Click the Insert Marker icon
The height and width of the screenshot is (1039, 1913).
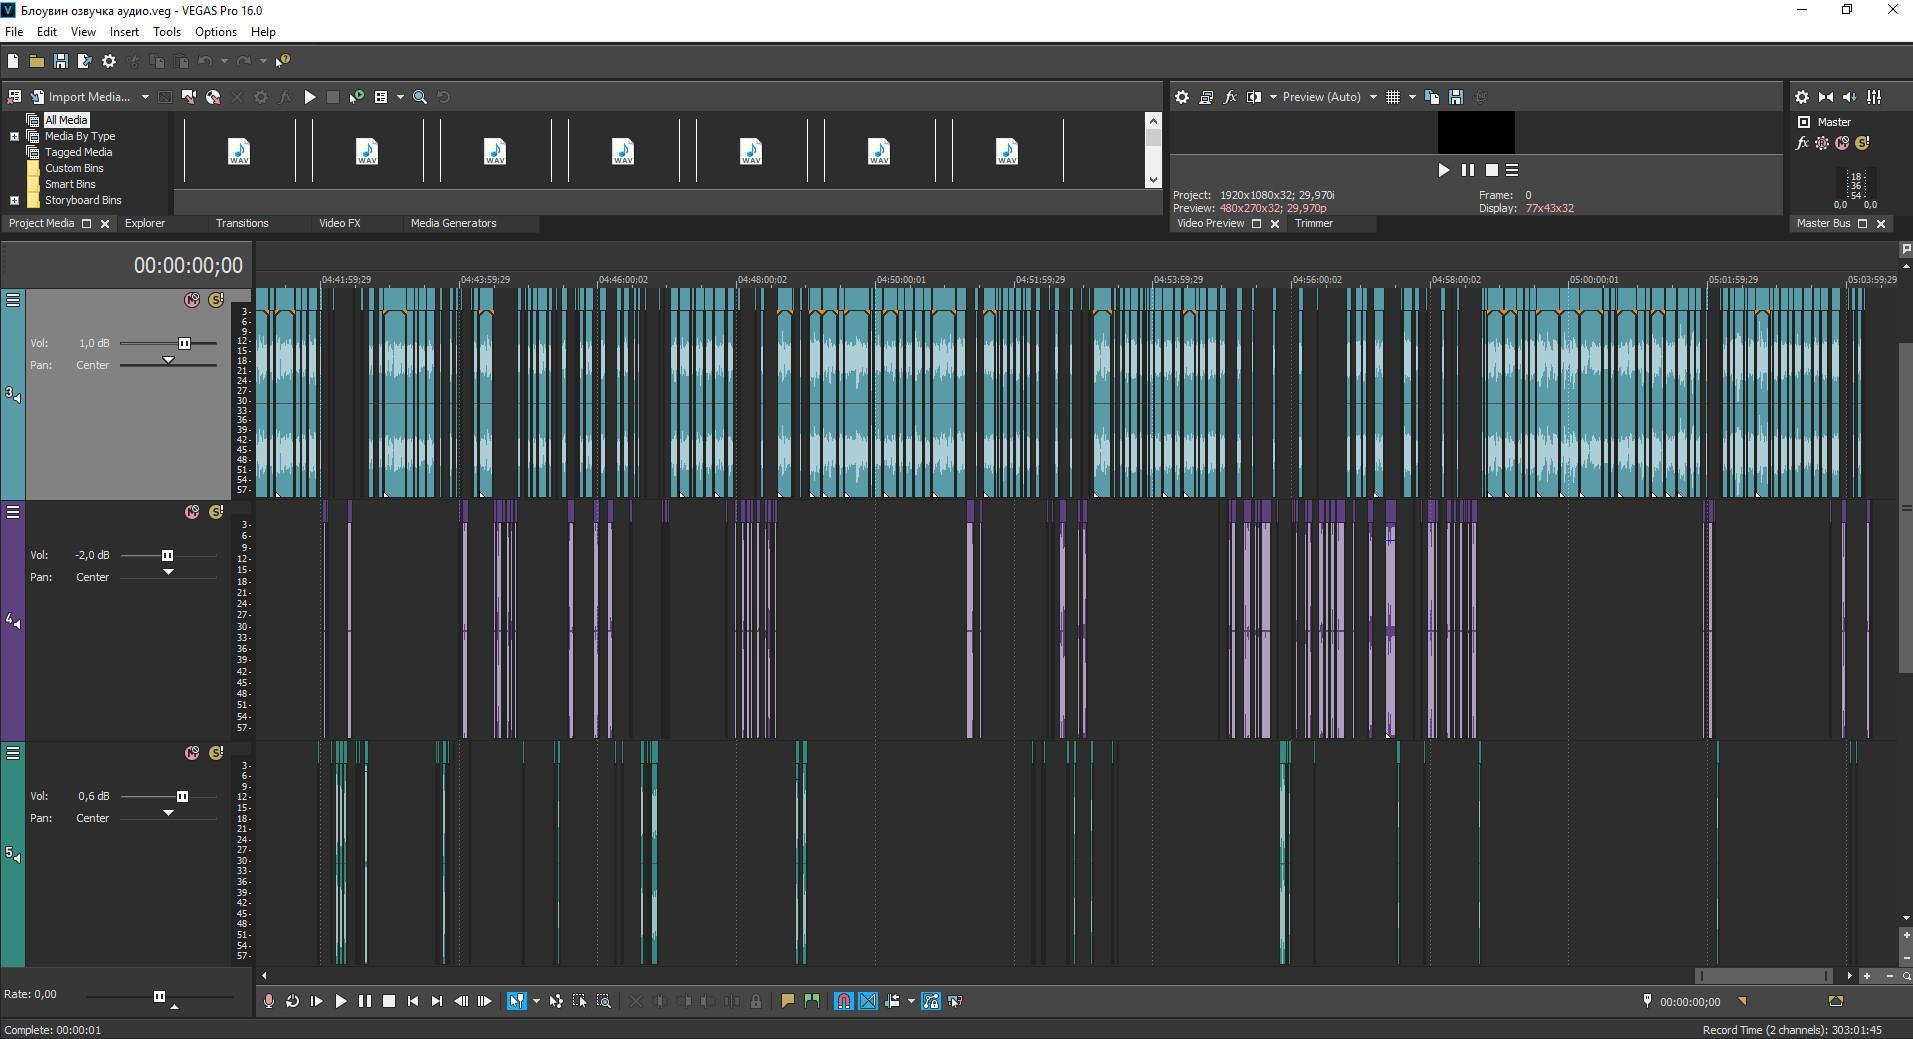[x=787, y=1001]
